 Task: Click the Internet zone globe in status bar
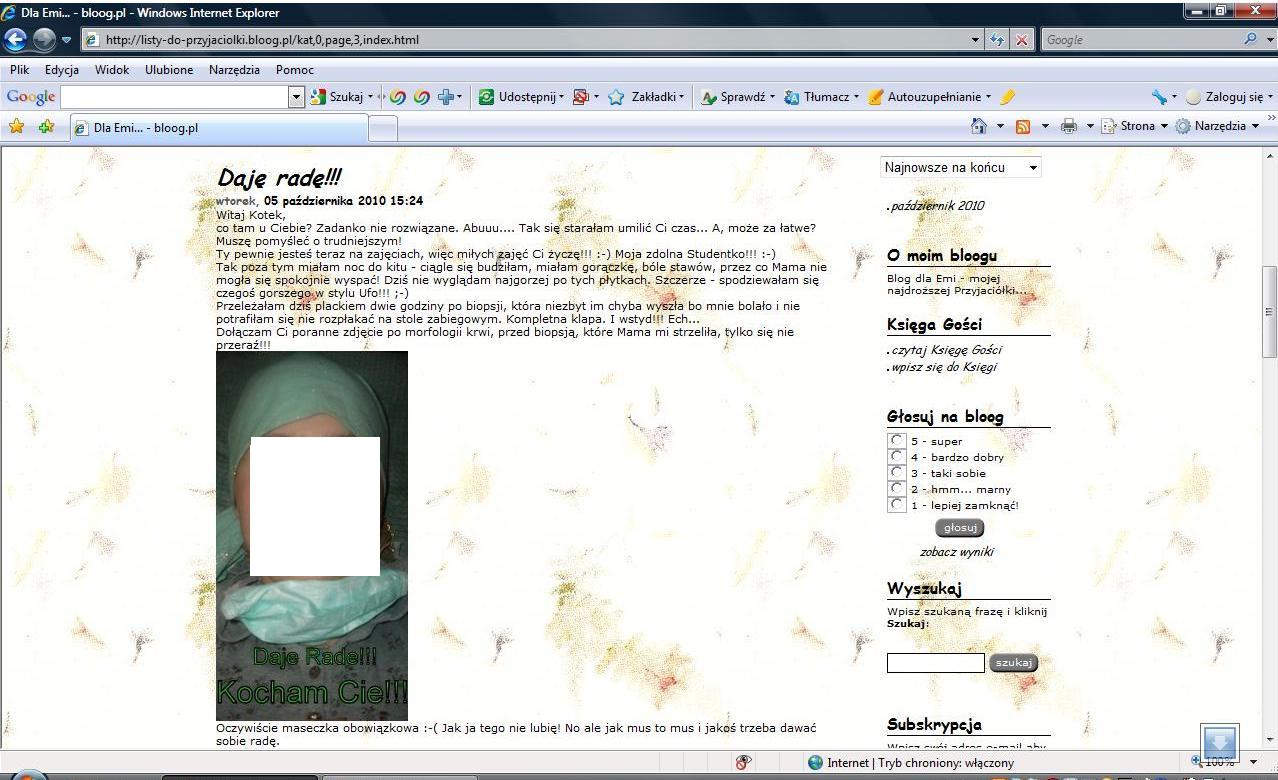[x=815, y=763]
